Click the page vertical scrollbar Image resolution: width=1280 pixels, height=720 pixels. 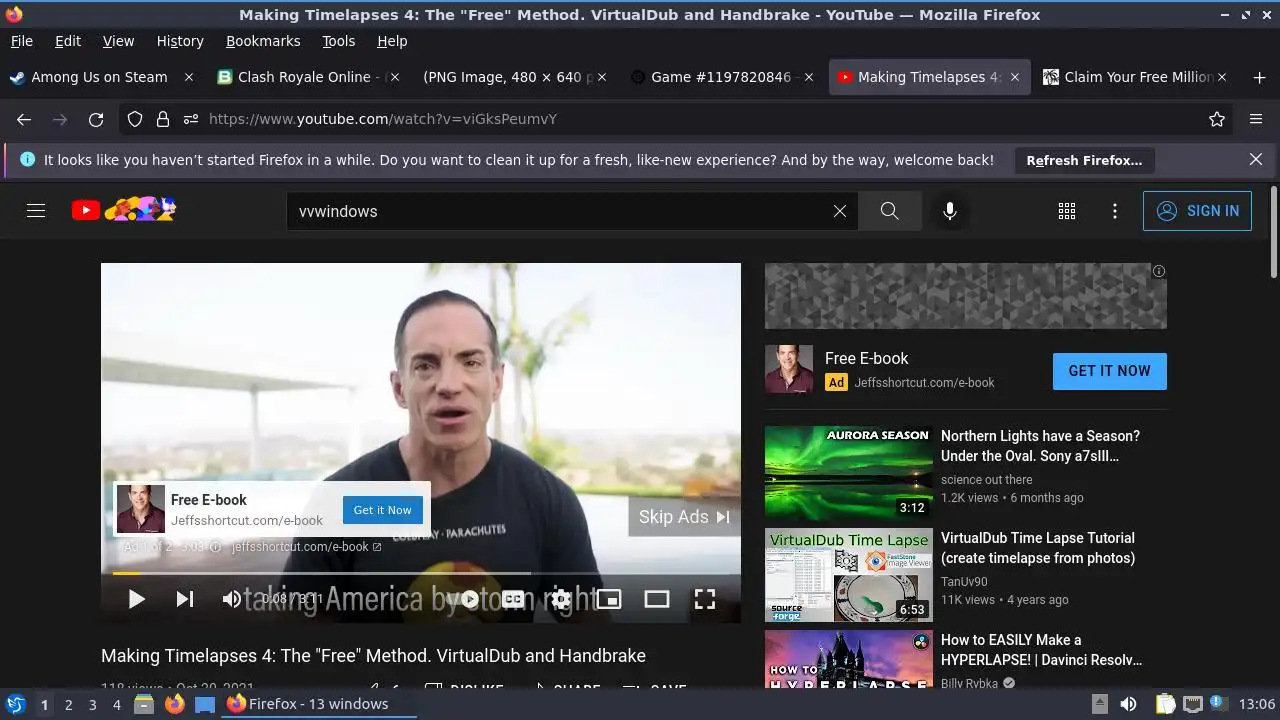(1273, 233)
